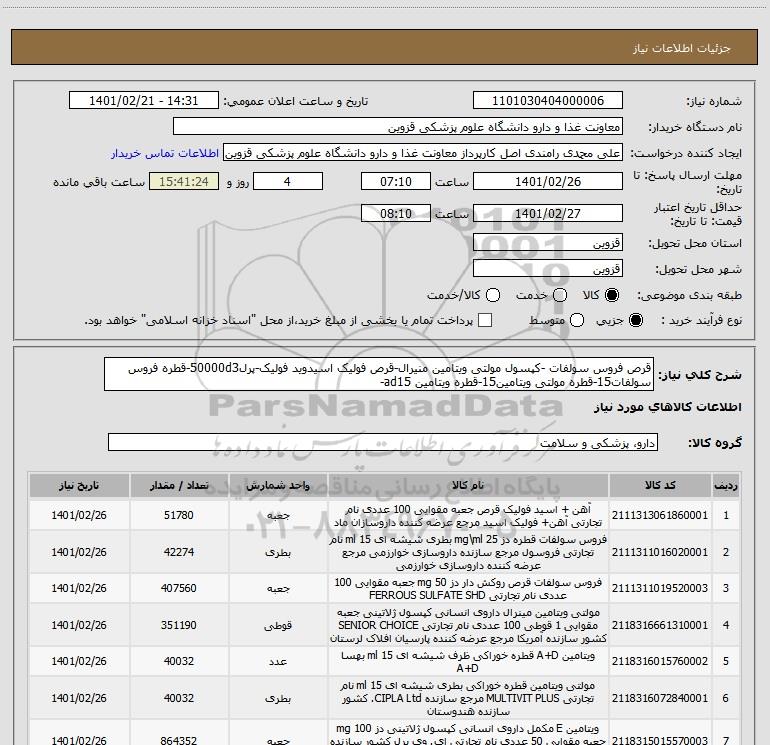Click item code 2111311016020001 in row 2
Screen dimensions: 770x745
coord(660,552)
